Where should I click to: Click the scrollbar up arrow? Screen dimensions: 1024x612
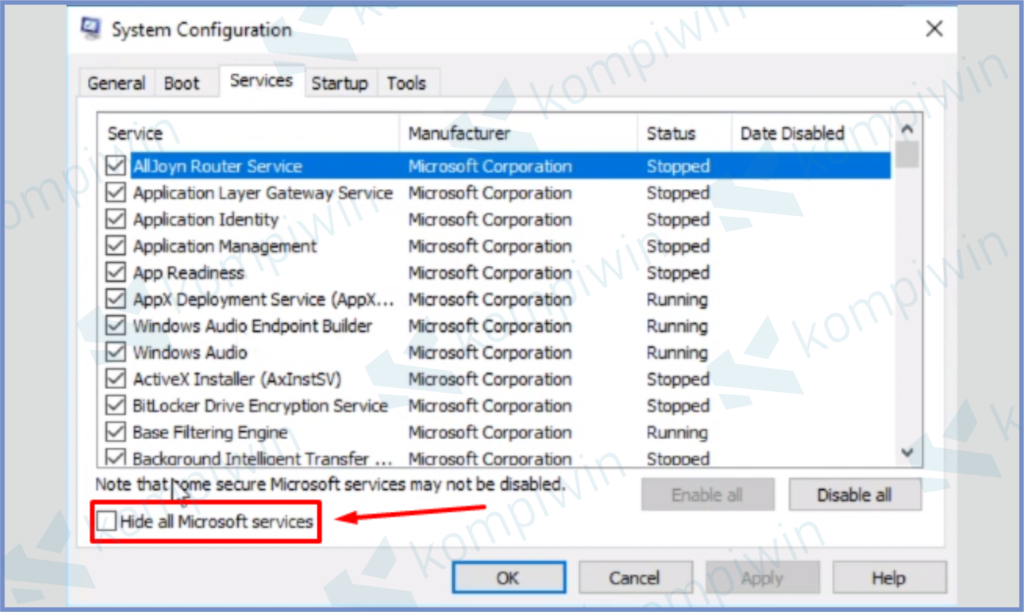click(908, 128)
